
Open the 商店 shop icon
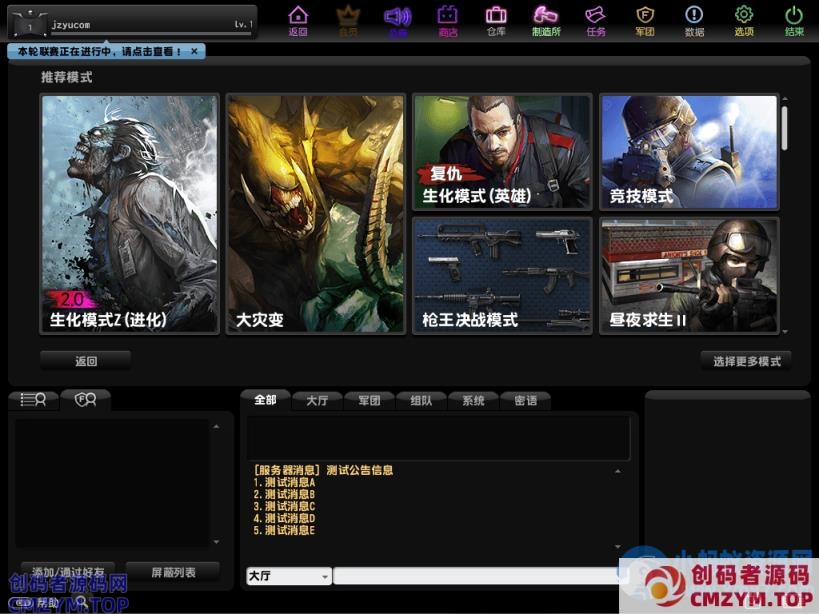tap(447, 20)
